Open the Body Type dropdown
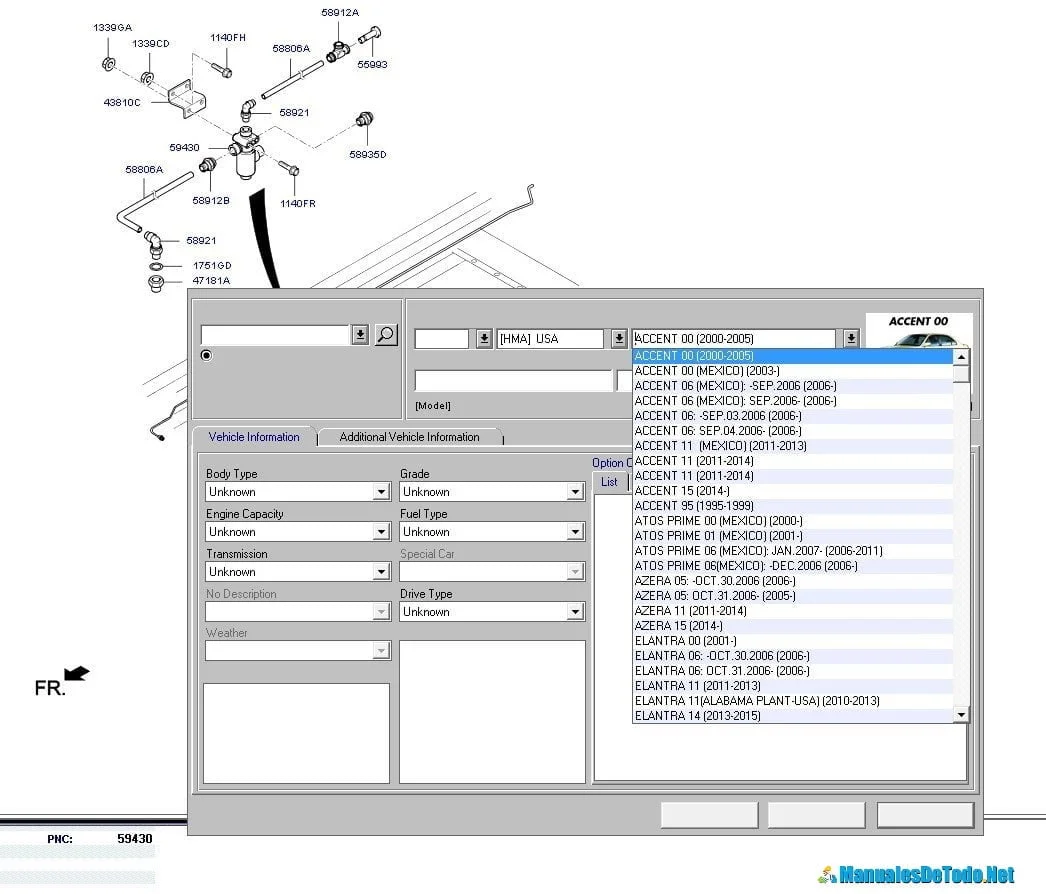1046x894 pixels. pyautogui.click(x=381, y=492)
